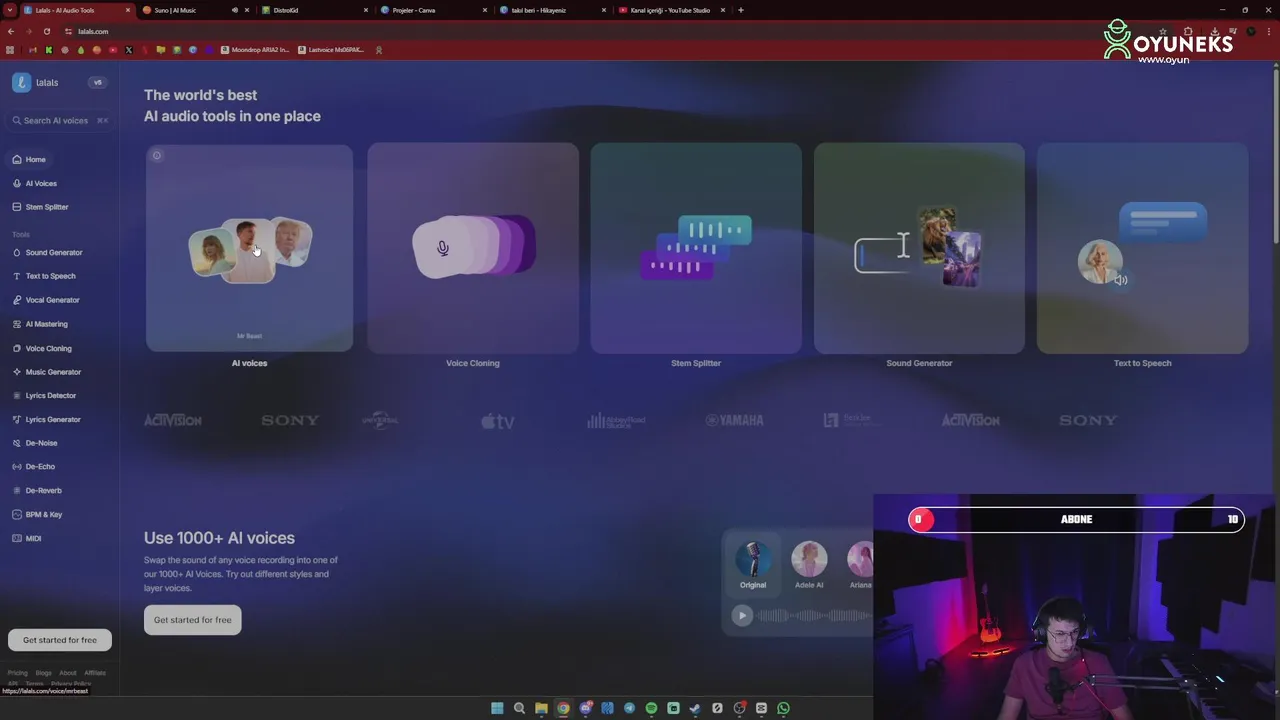Image resolution: width=1280 pixels, height=720 pixels.
Task: Go back with the browser back arrow
Action: click(x=11, y=31)
